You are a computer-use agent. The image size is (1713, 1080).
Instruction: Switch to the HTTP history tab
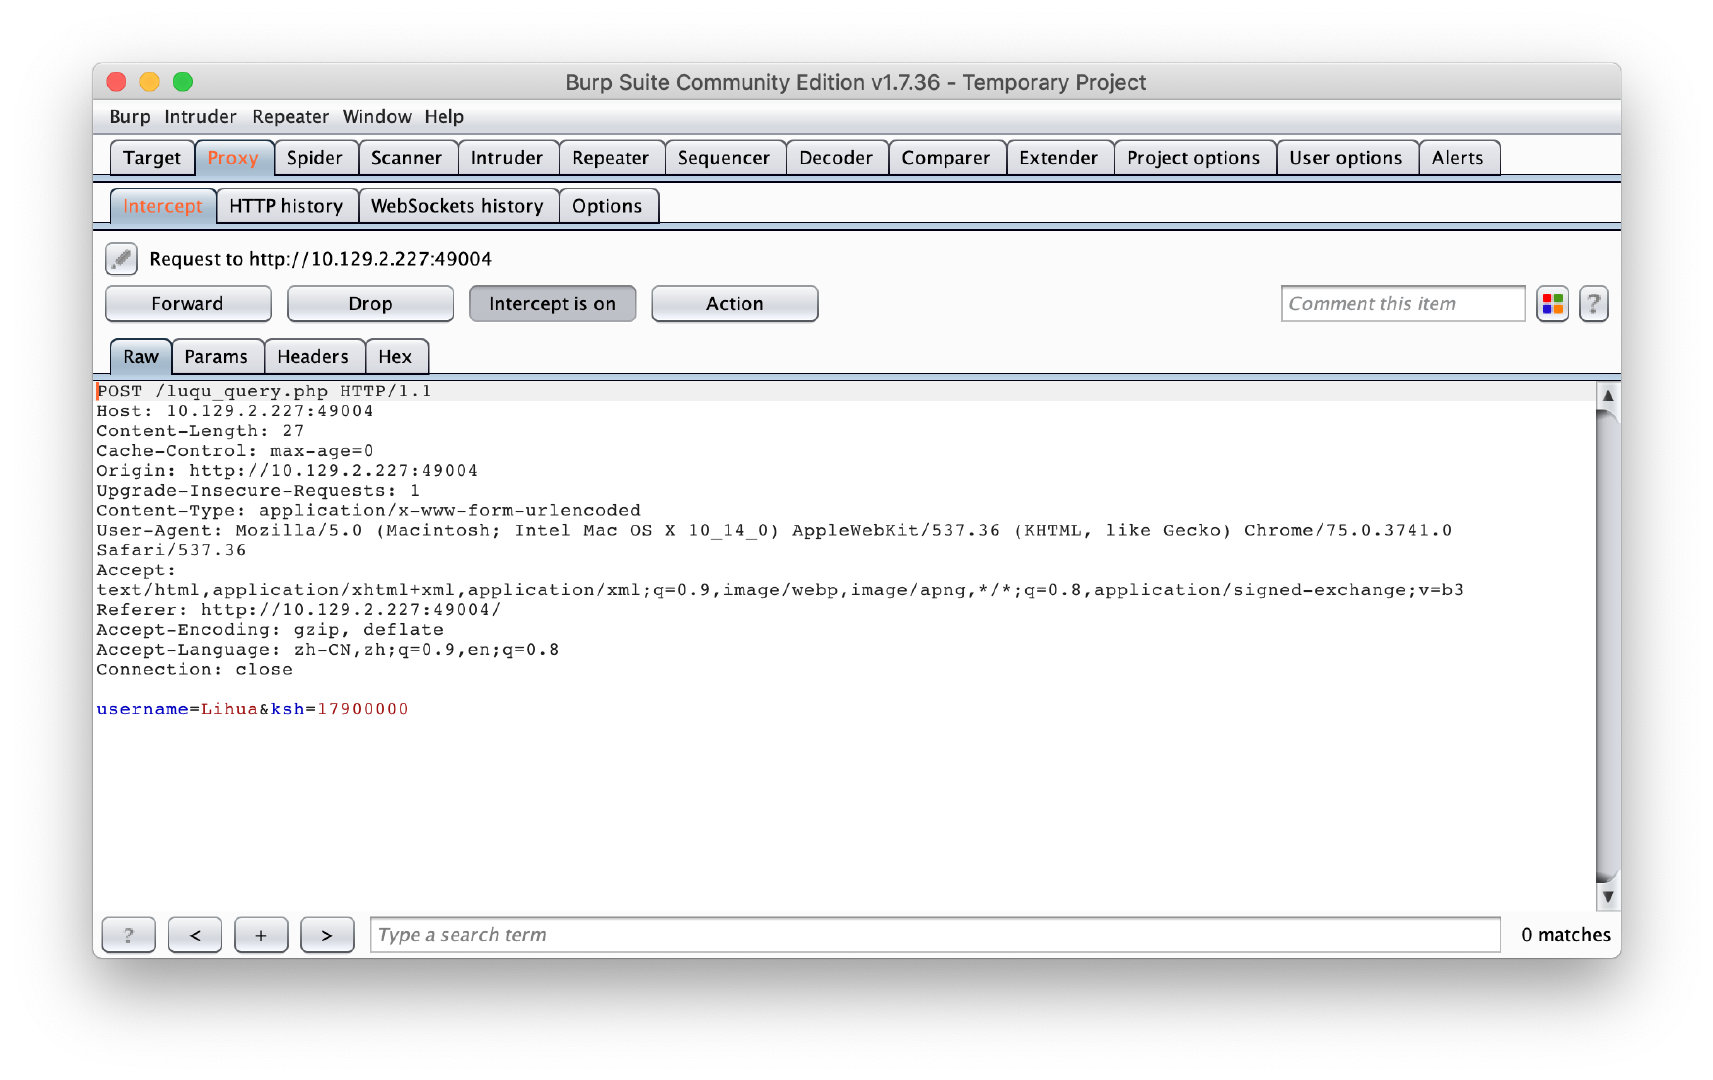pos(286,206)
